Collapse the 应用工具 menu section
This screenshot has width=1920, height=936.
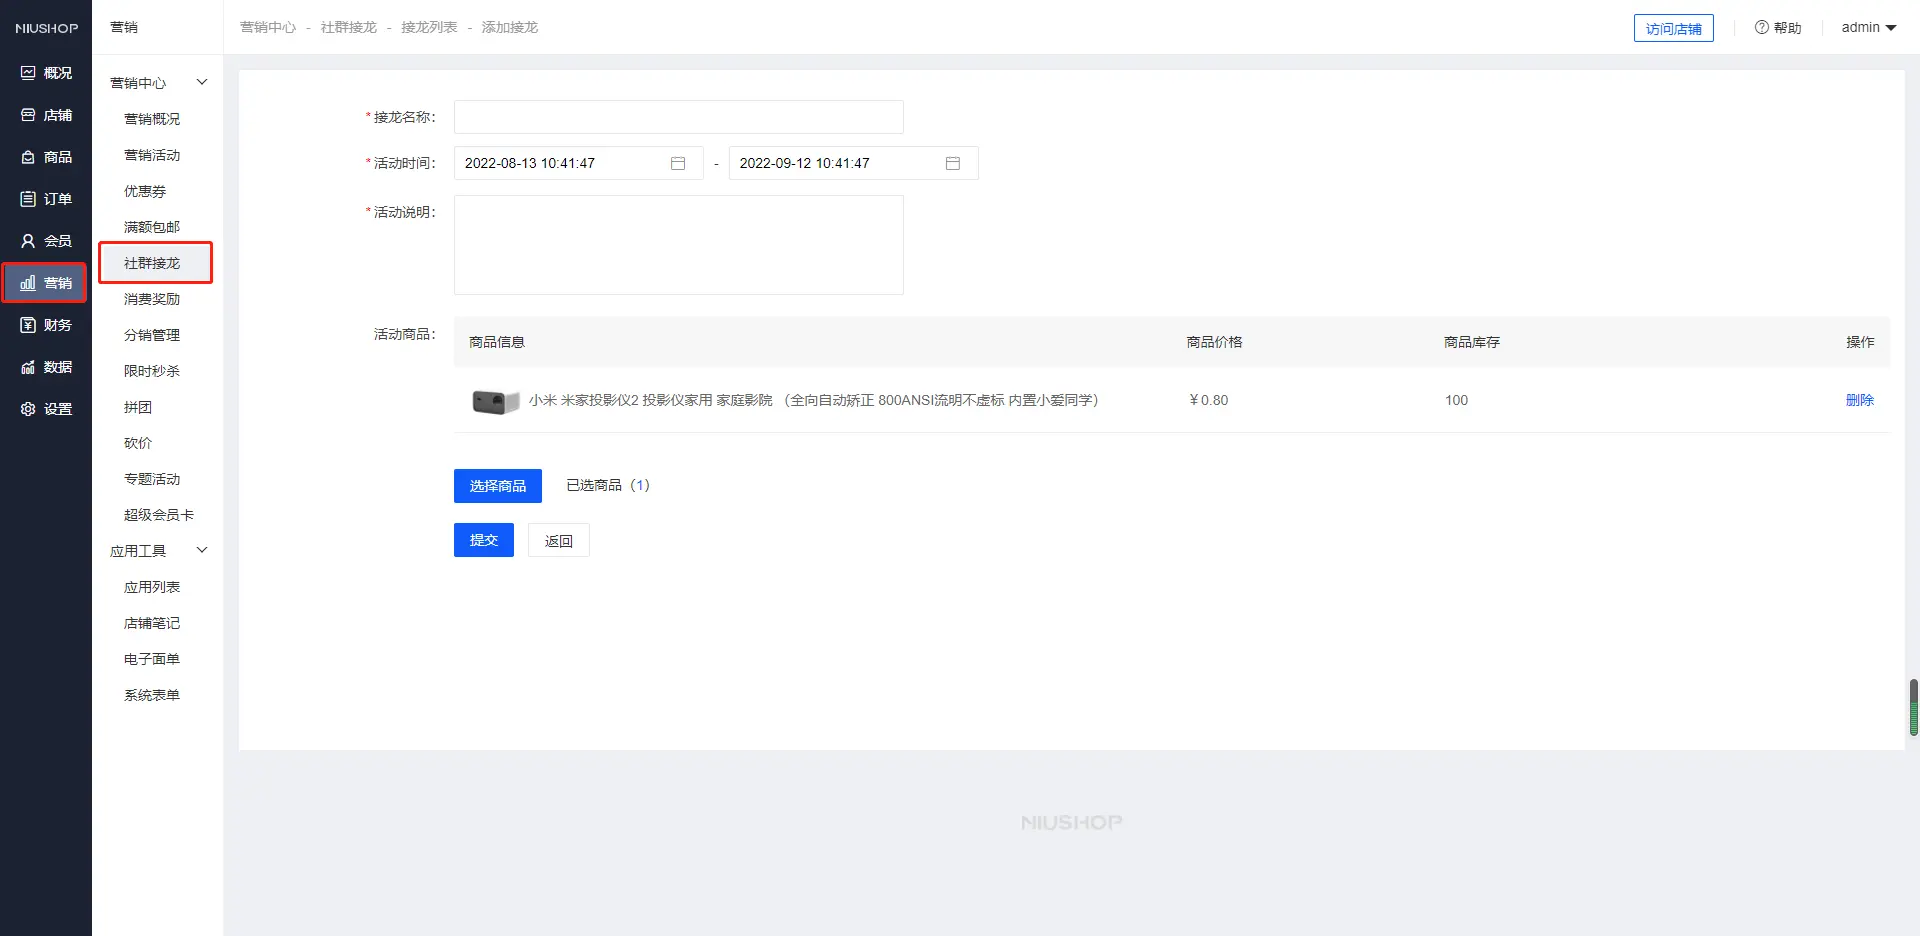point(202,550)
